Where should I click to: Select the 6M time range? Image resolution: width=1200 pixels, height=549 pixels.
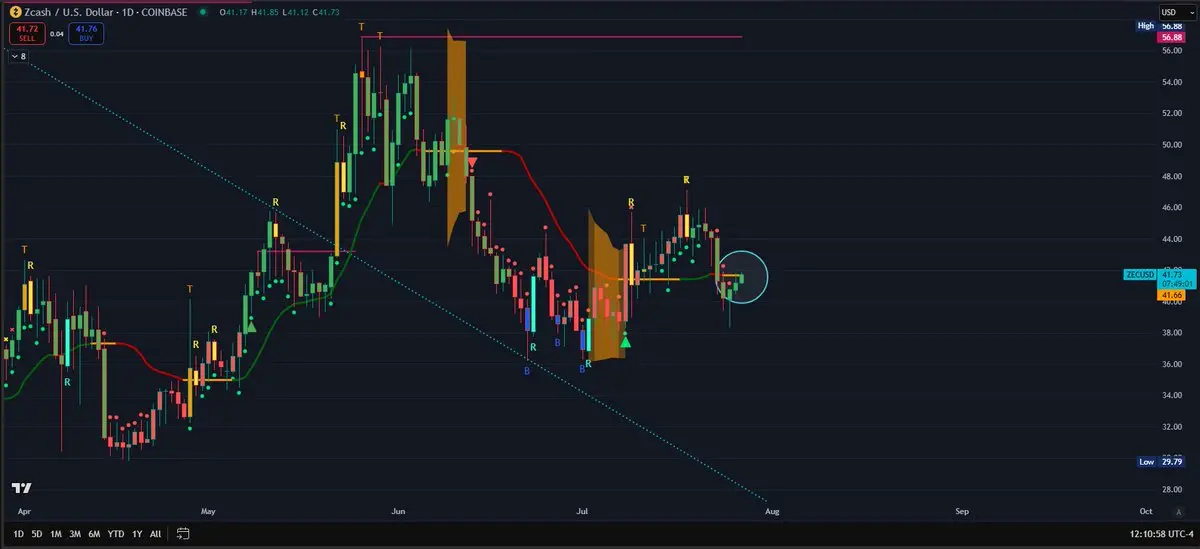click(x=94, y=534)
